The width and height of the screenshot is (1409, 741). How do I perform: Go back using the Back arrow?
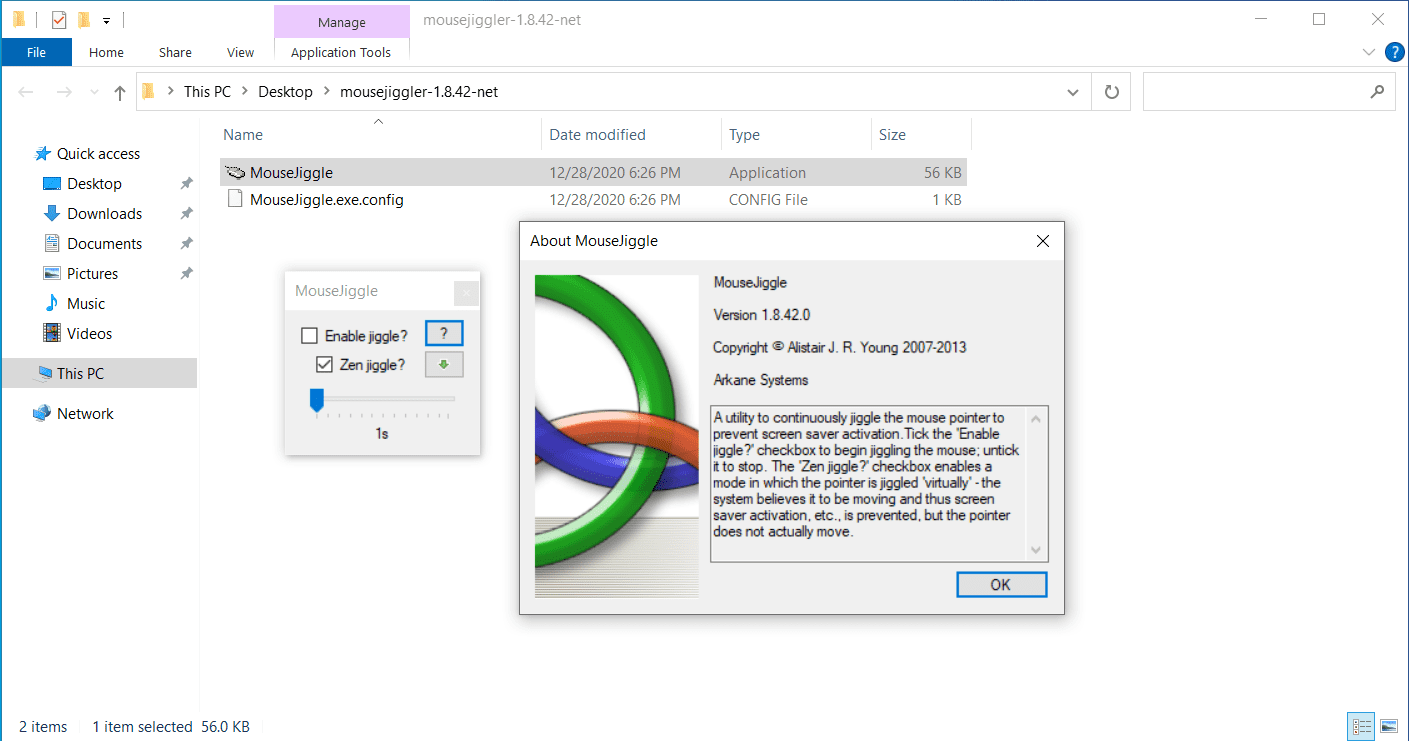pos(27,92)
